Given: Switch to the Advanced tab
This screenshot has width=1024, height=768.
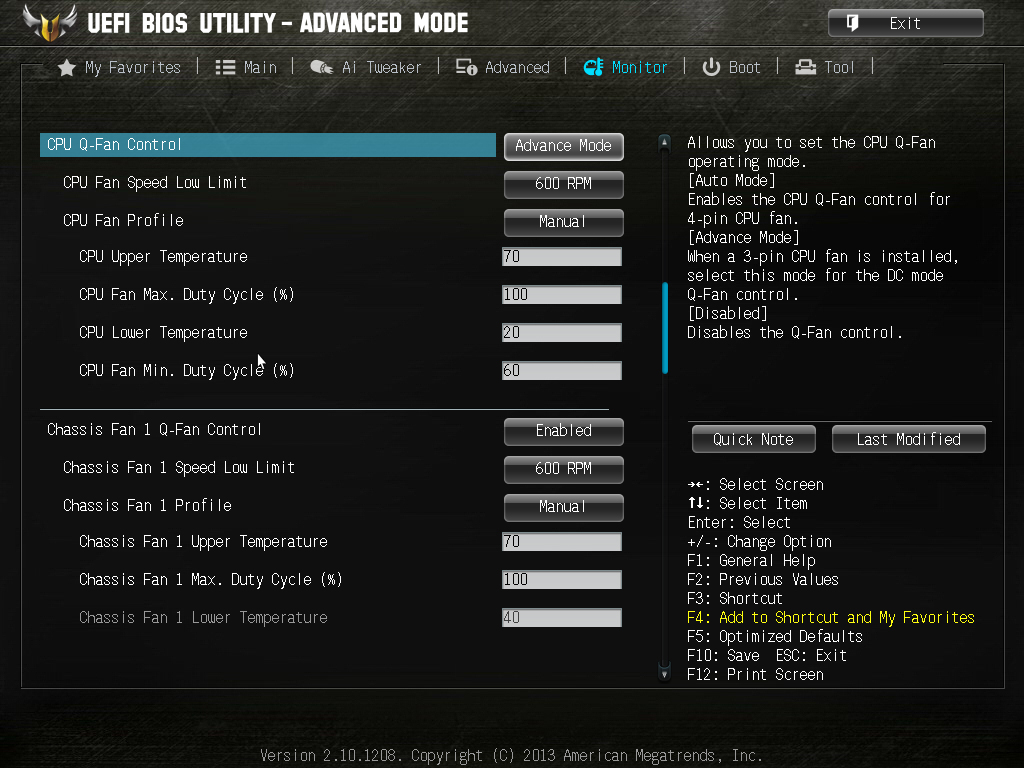Looking at the screenshot, I should (x=503, y=67).
